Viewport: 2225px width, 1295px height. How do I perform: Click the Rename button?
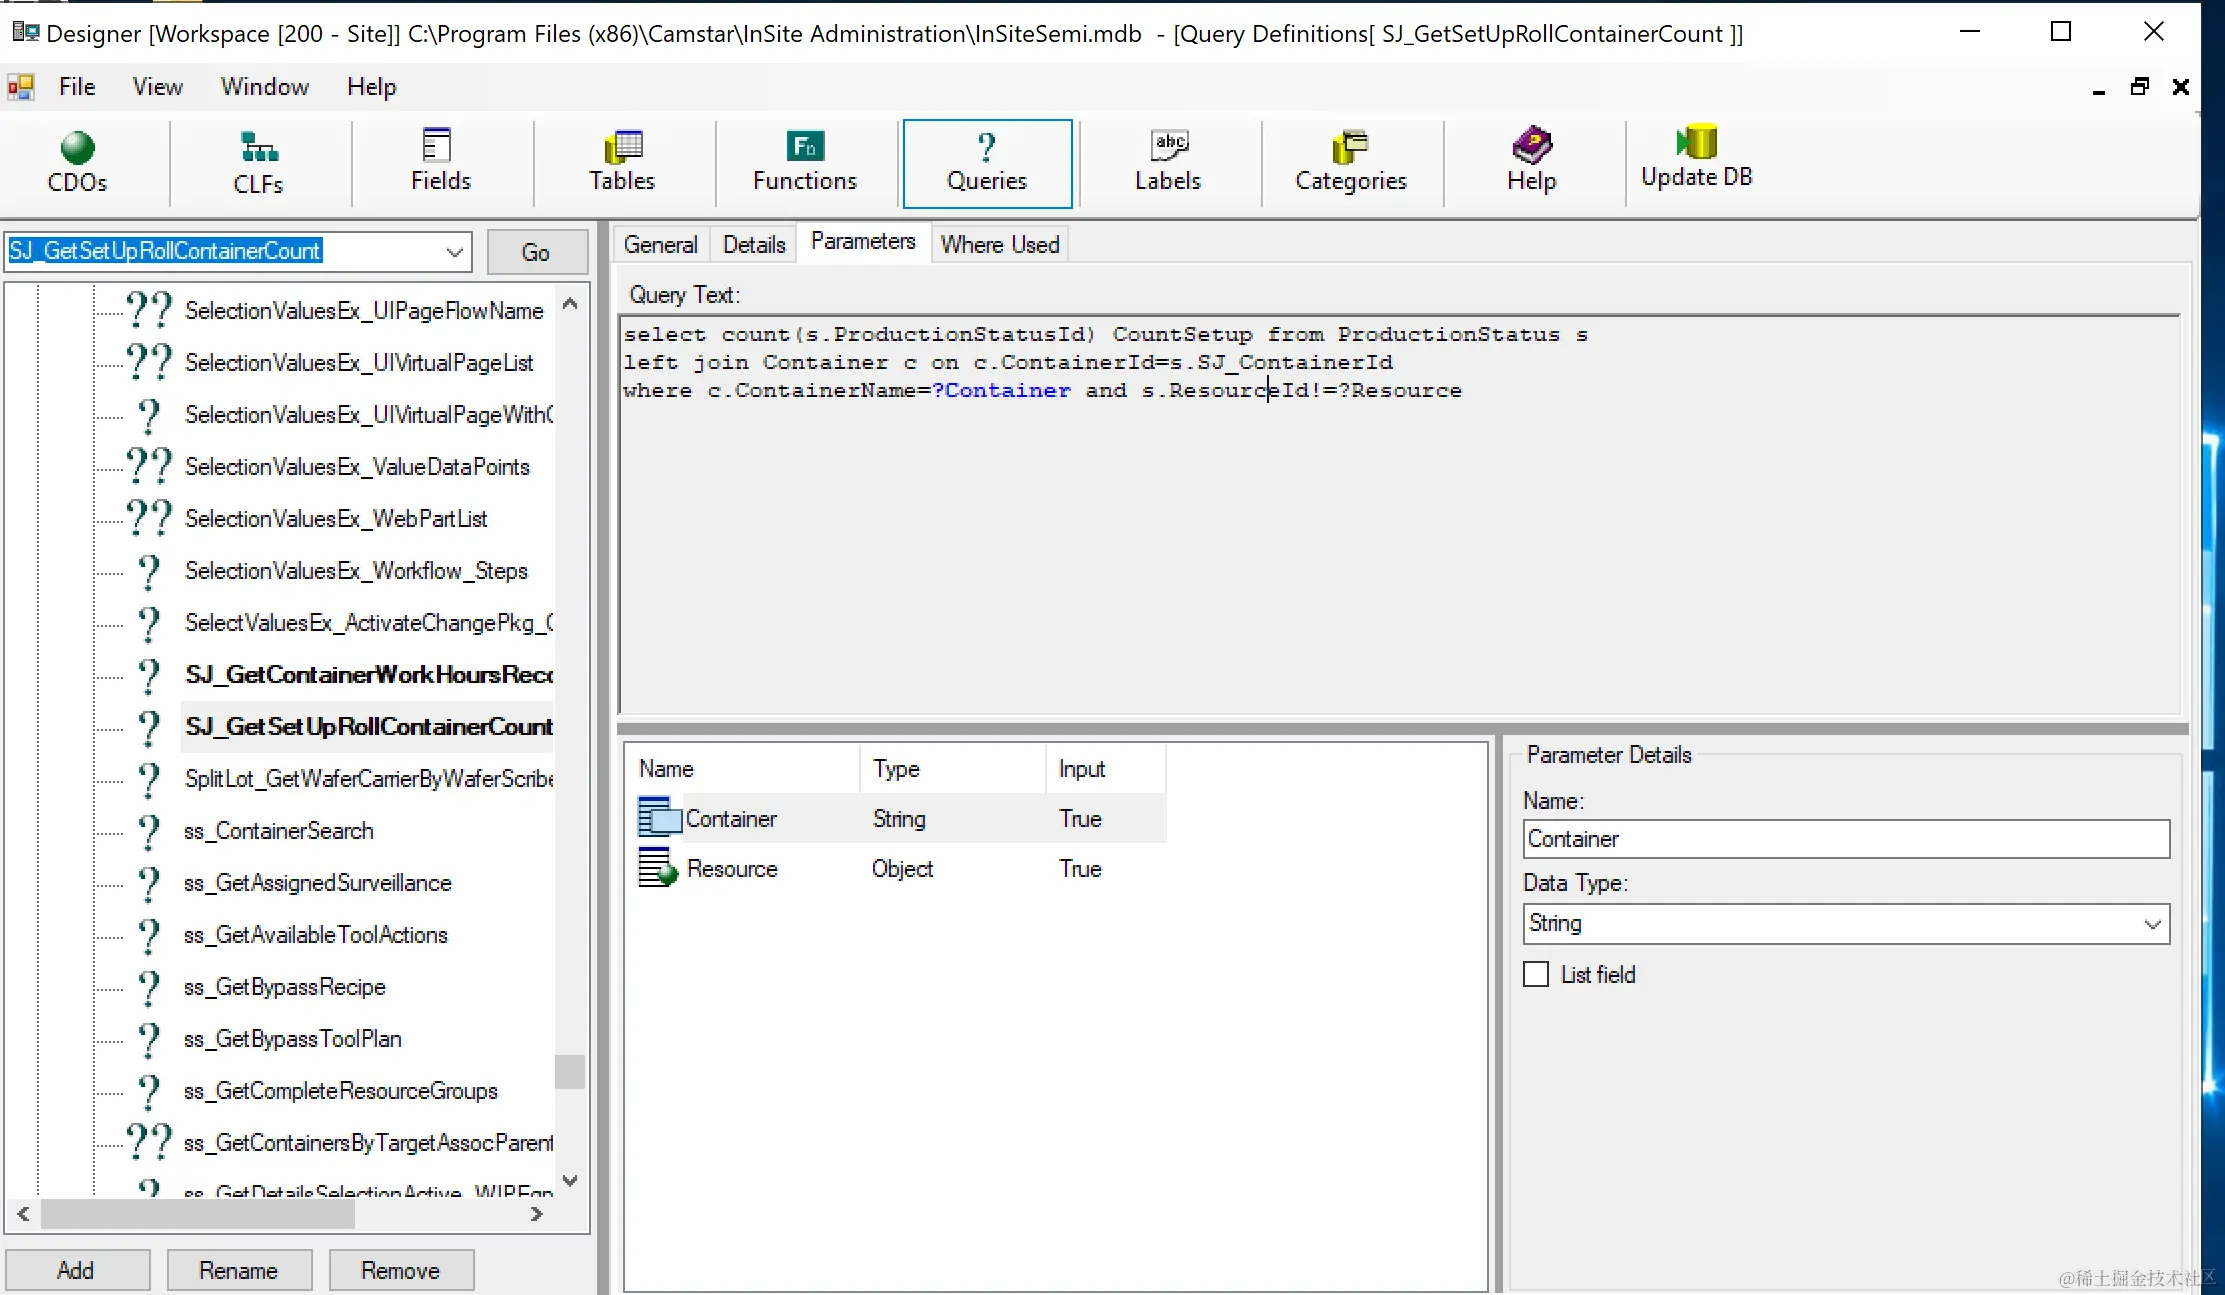point(238,1270)
